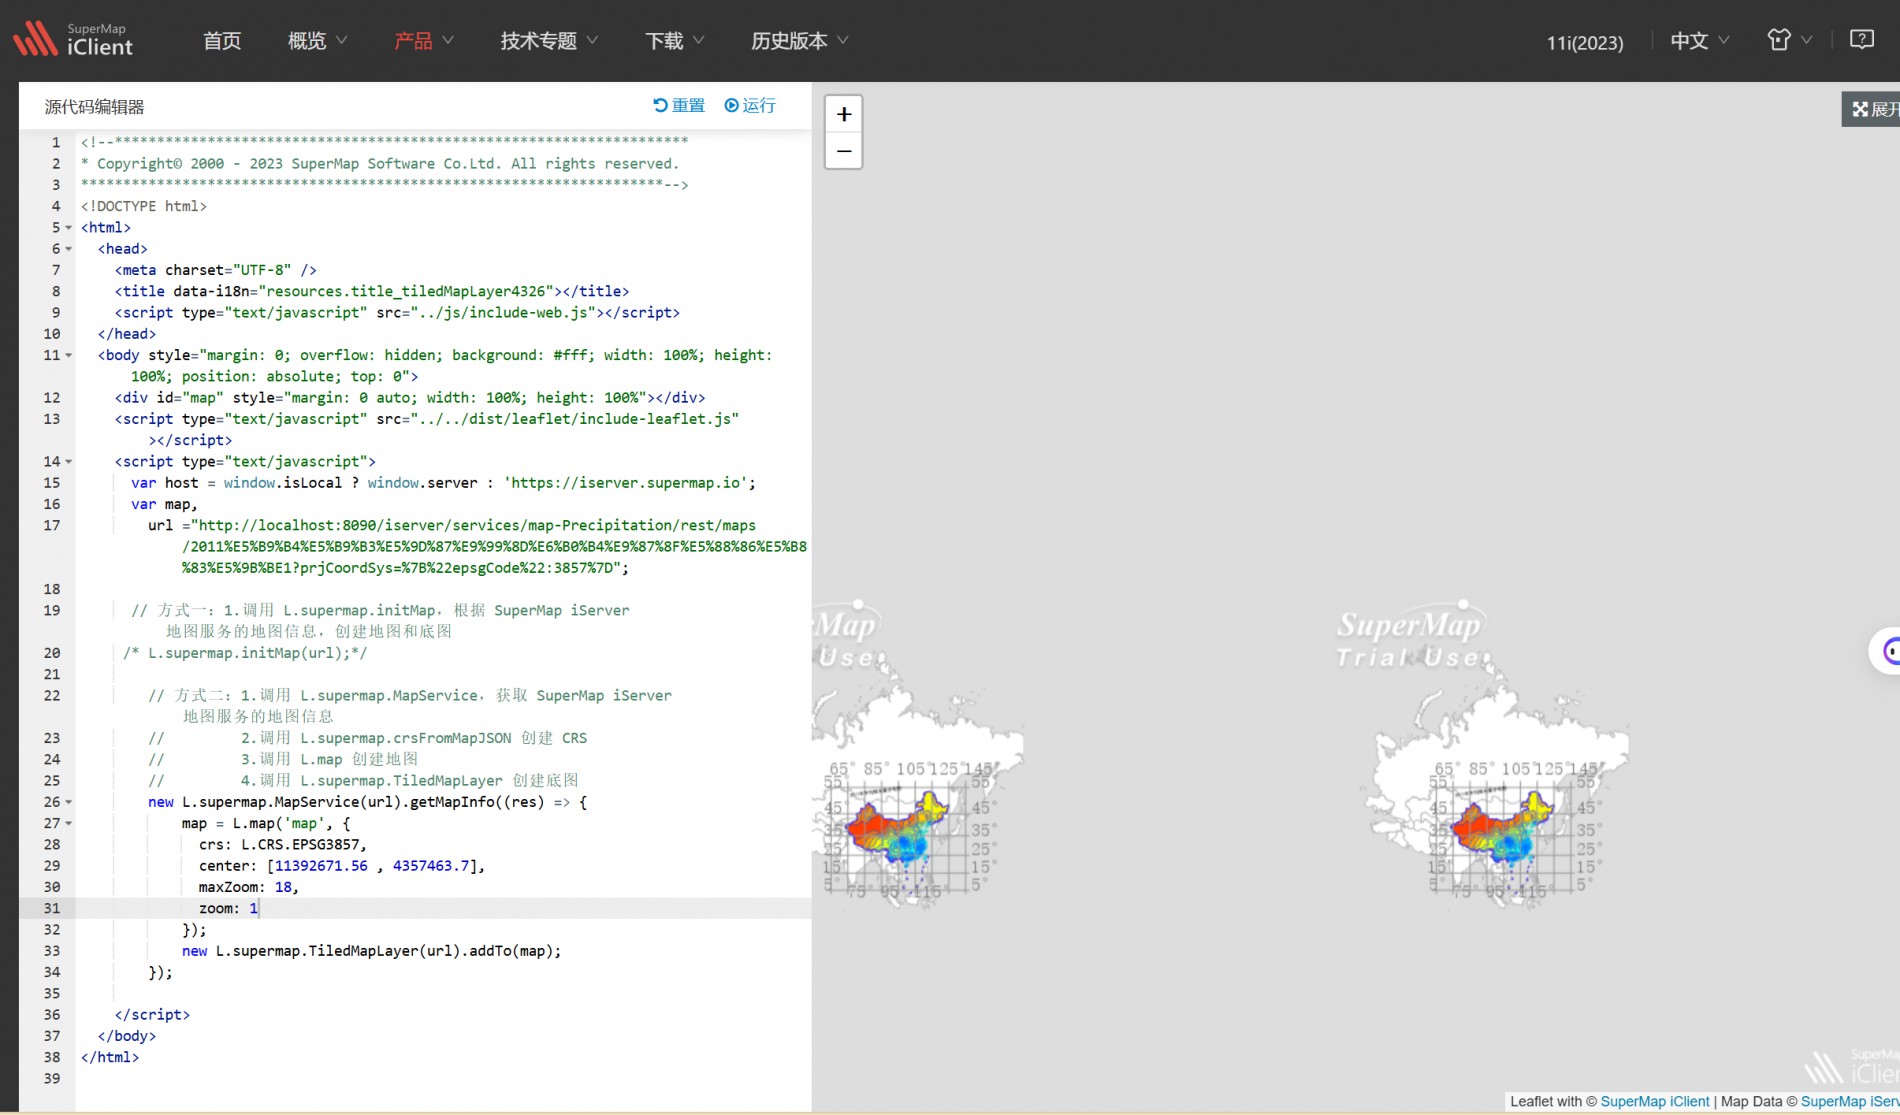The height and width of the screenshot is (1115, 1900).
Task: Zoom out on the map
Action: 844,151
